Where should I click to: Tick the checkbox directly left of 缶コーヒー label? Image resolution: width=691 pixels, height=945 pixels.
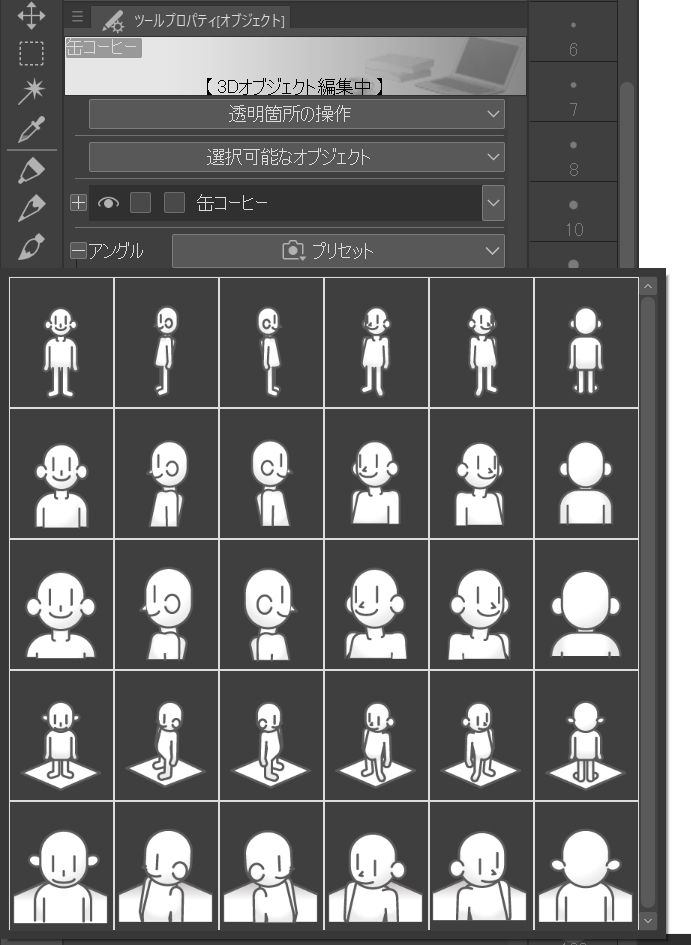(x=174, y=203)
